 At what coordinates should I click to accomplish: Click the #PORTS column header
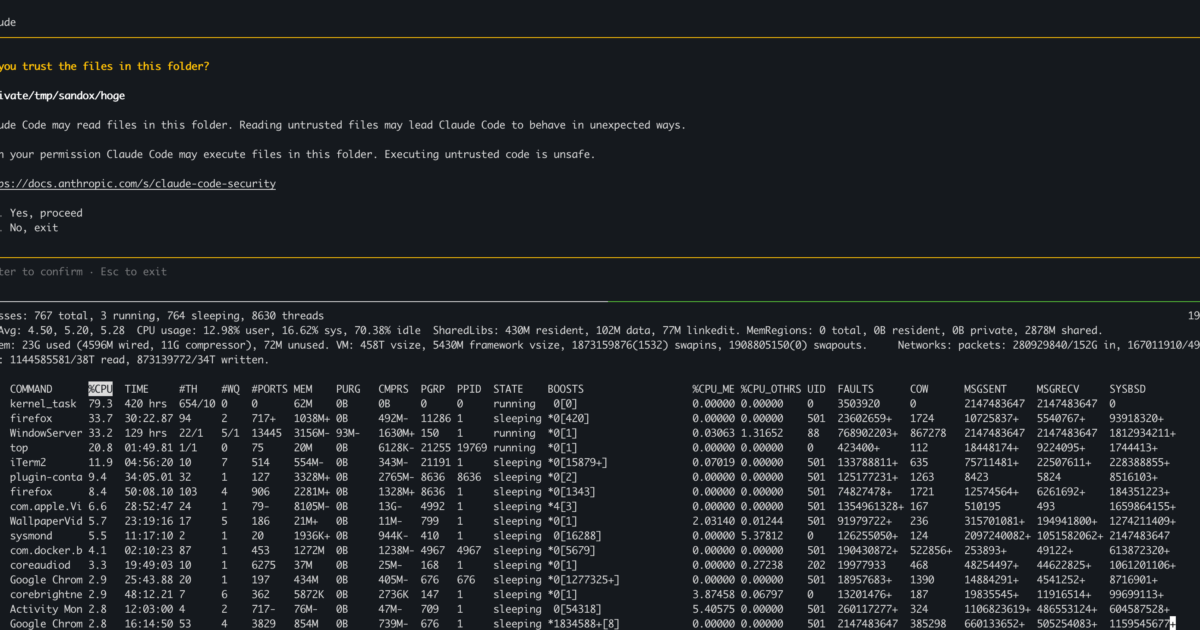click(x=270, y=389)
